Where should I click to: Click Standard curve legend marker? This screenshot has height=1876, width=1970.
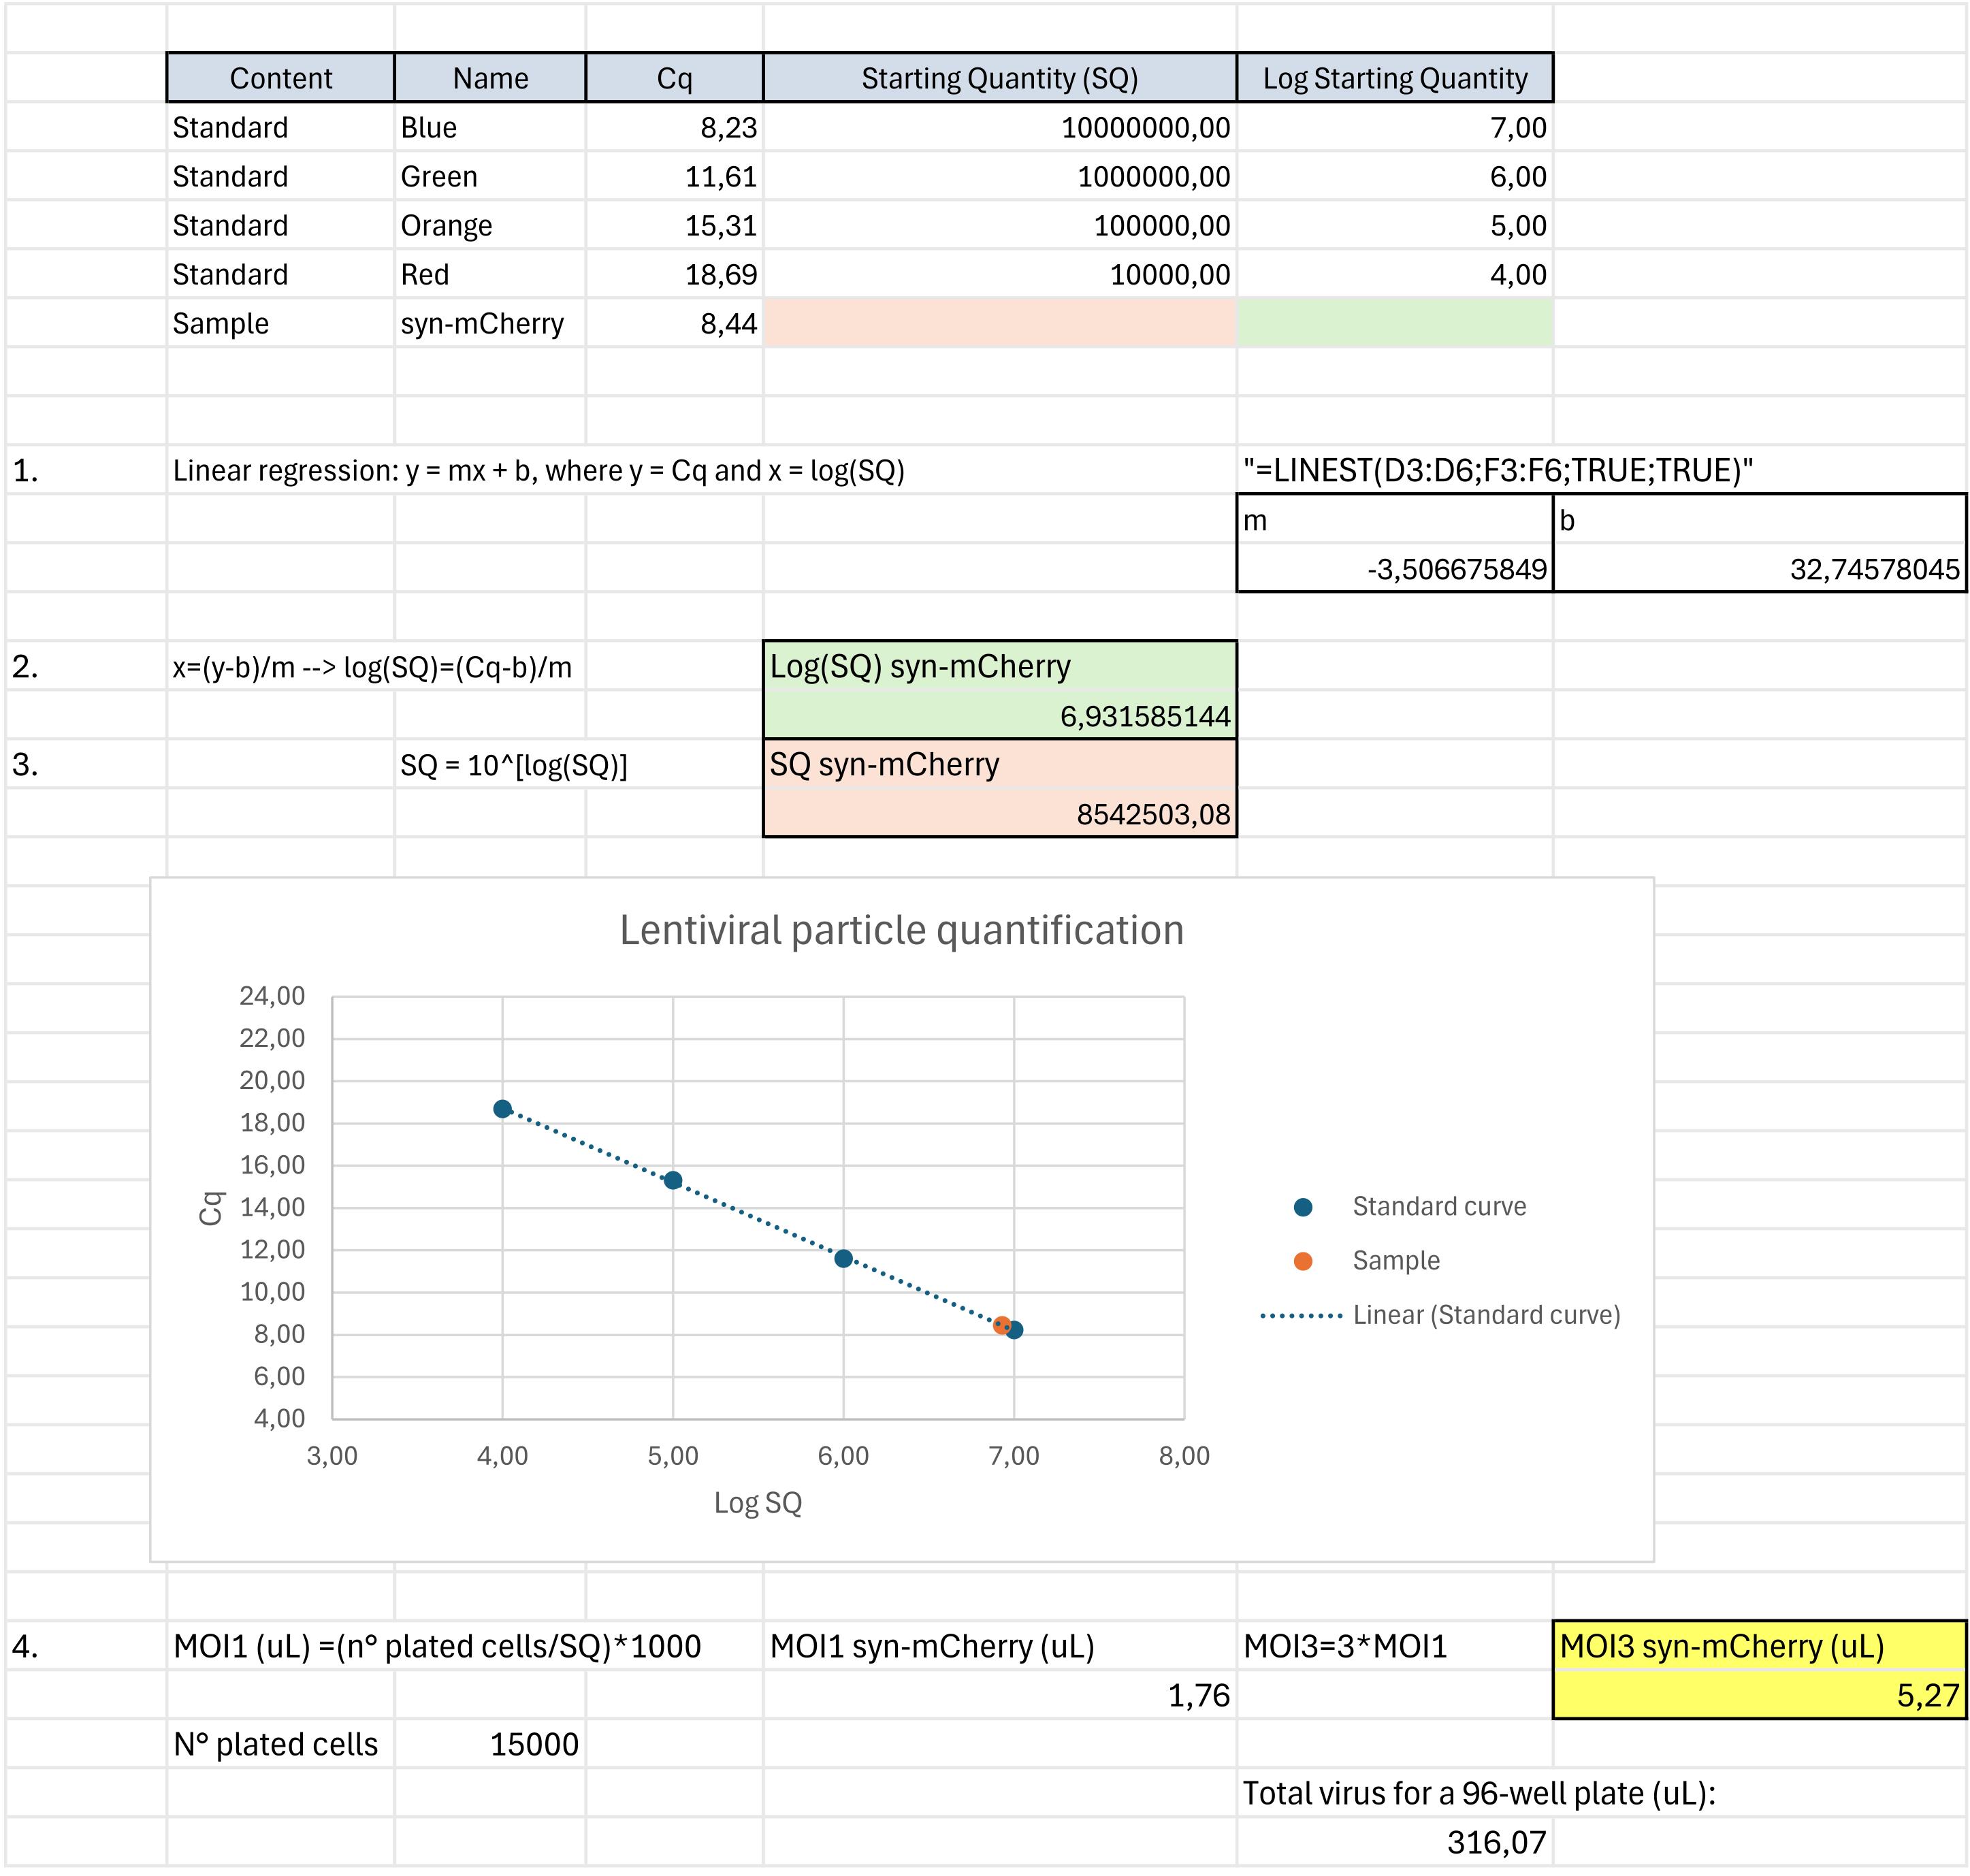pyautogui.click(x=1302, y=1207)
